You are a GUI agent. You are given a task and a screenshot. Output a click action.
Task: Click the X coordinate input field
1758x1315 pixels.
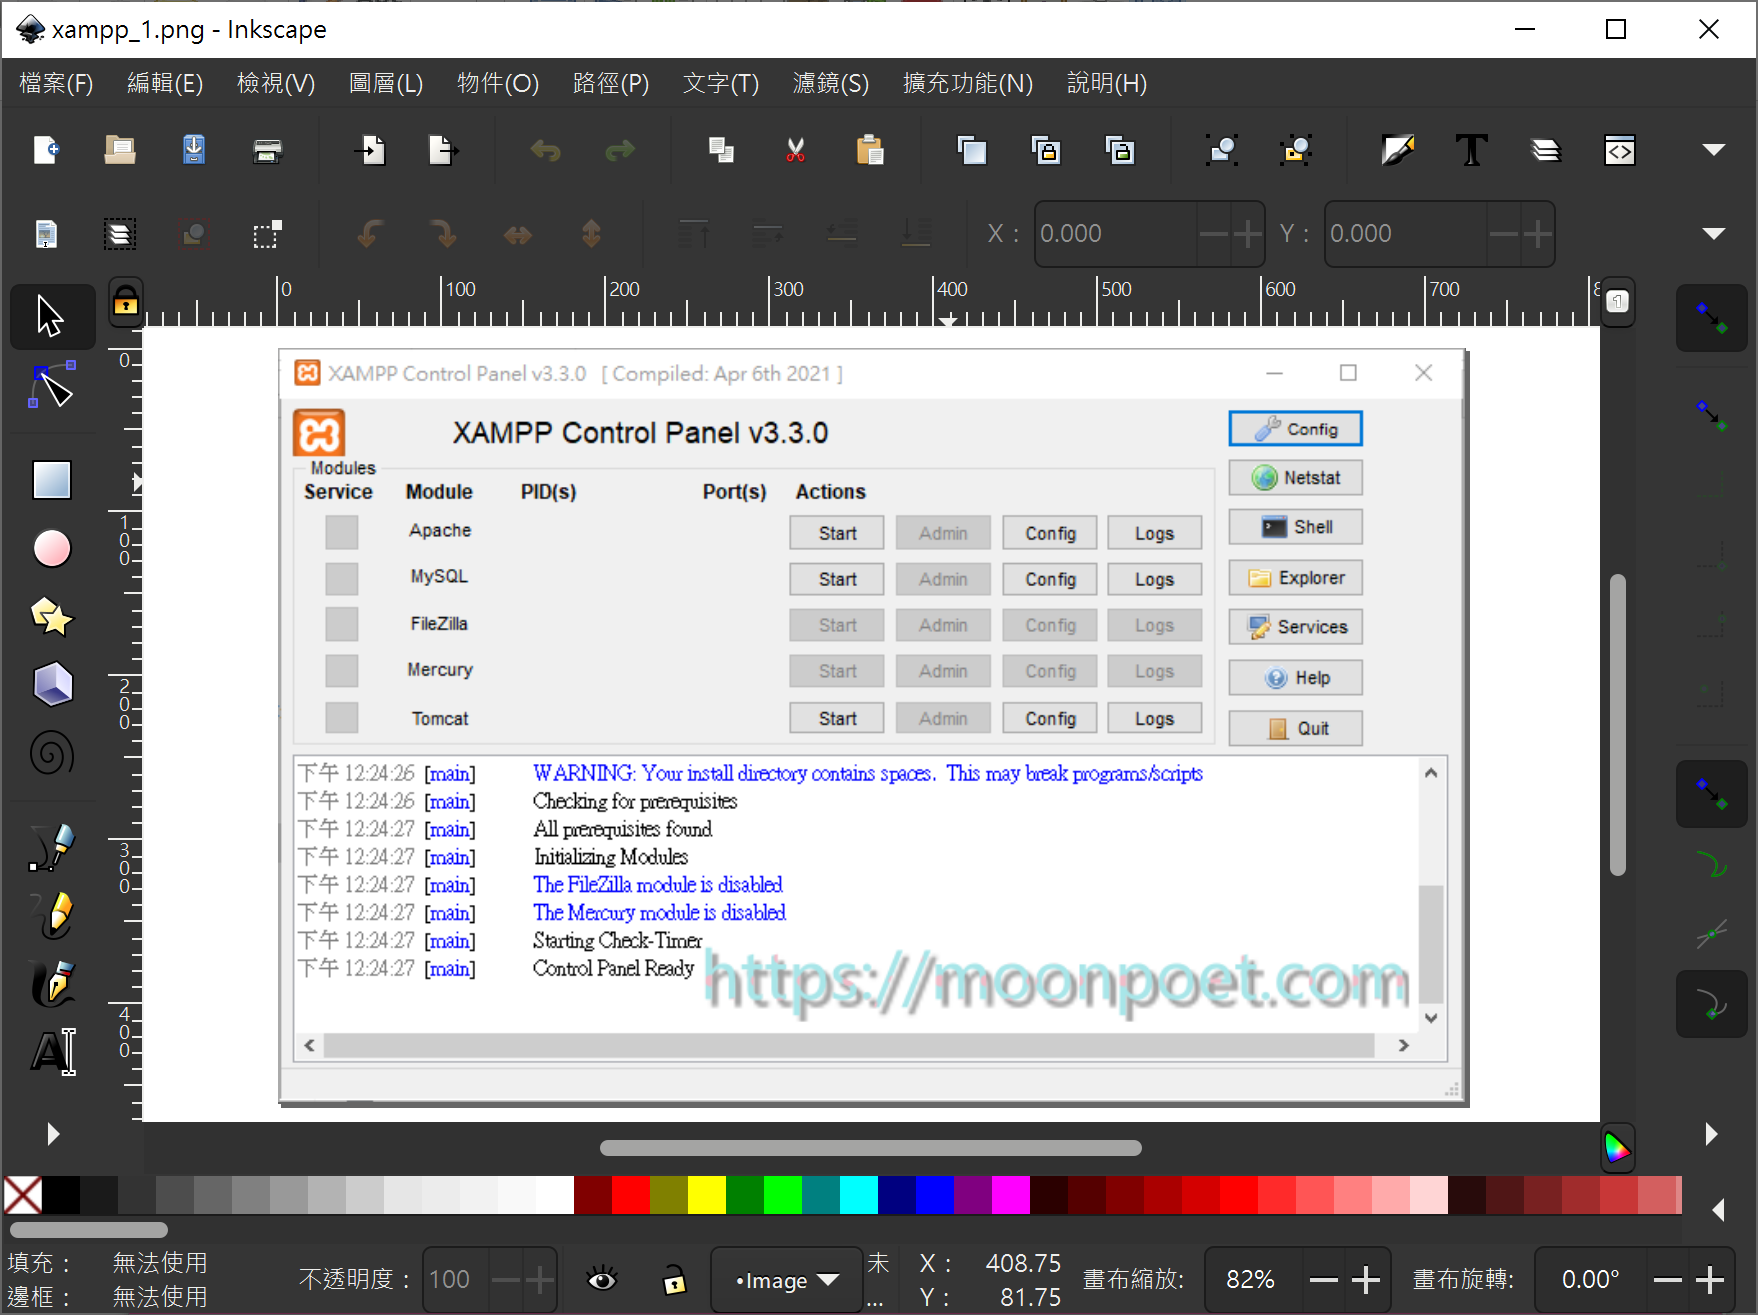point(1115,234)
